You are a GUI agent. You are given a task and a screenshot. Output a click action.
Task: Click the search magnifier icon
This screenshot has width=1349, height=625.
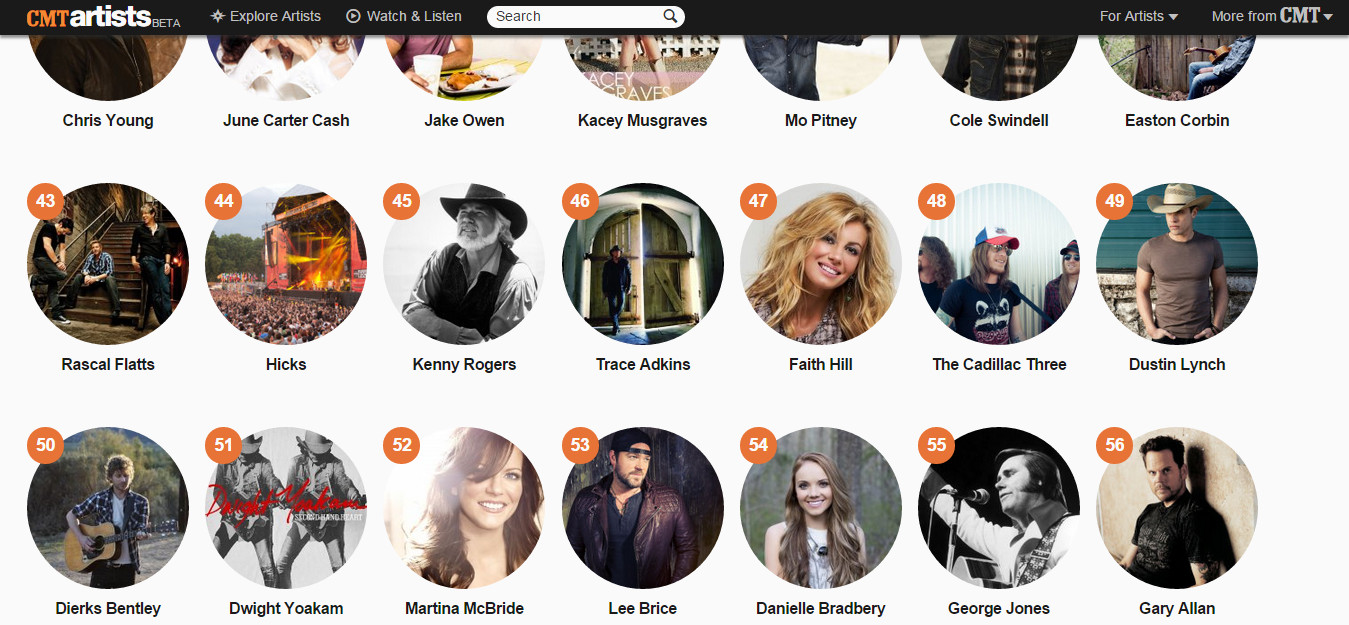click(x=670, y=16)
